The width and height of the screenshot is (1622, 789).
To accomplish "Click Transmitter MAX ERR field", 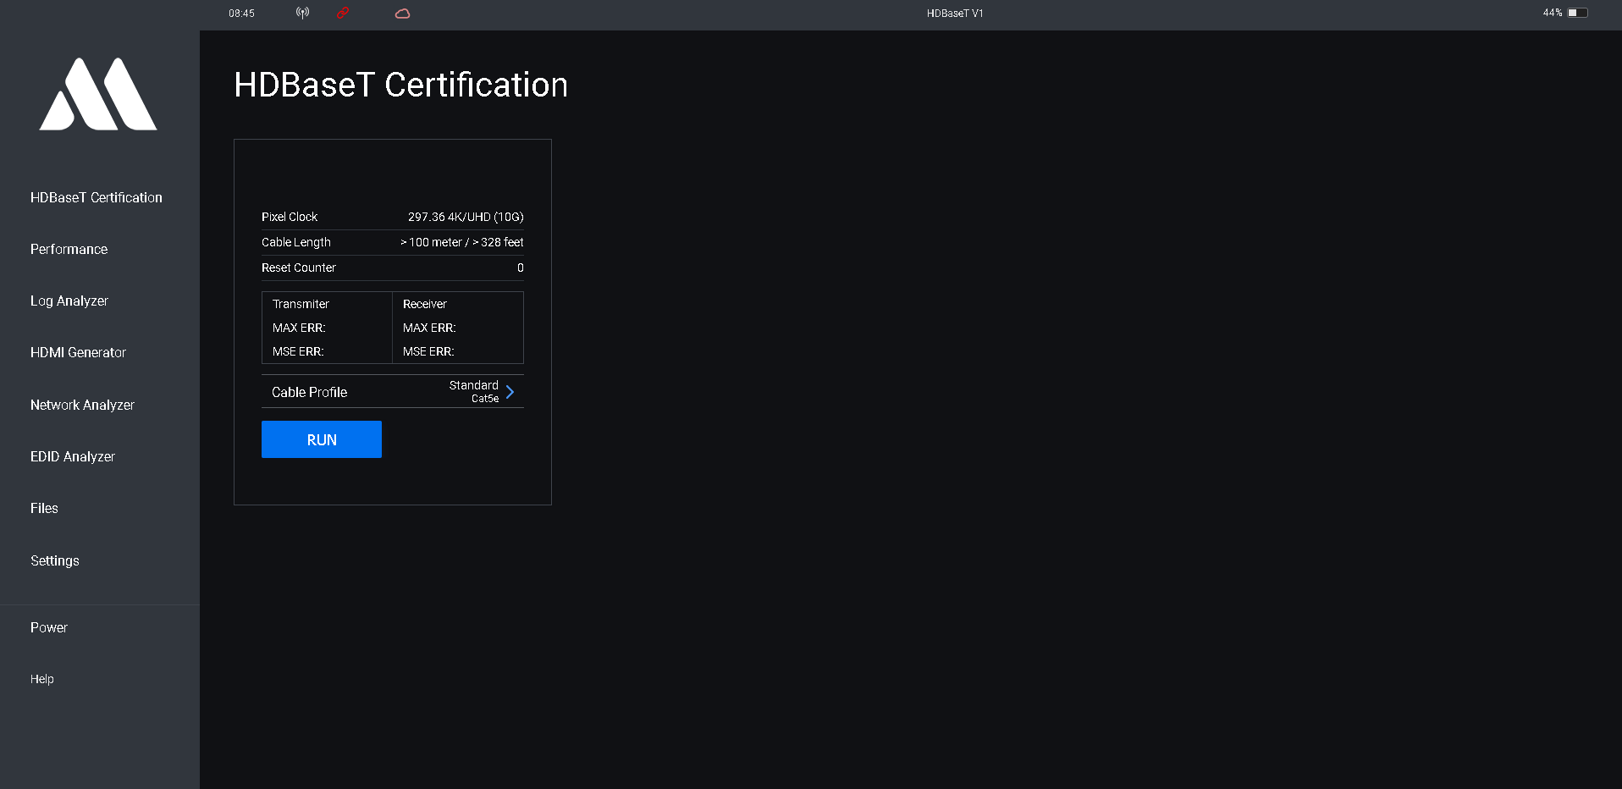I will 299,328.
